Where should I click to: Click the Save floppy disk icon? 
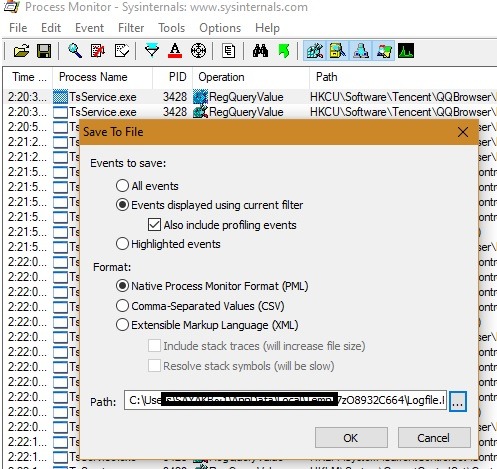coord(44,51)
